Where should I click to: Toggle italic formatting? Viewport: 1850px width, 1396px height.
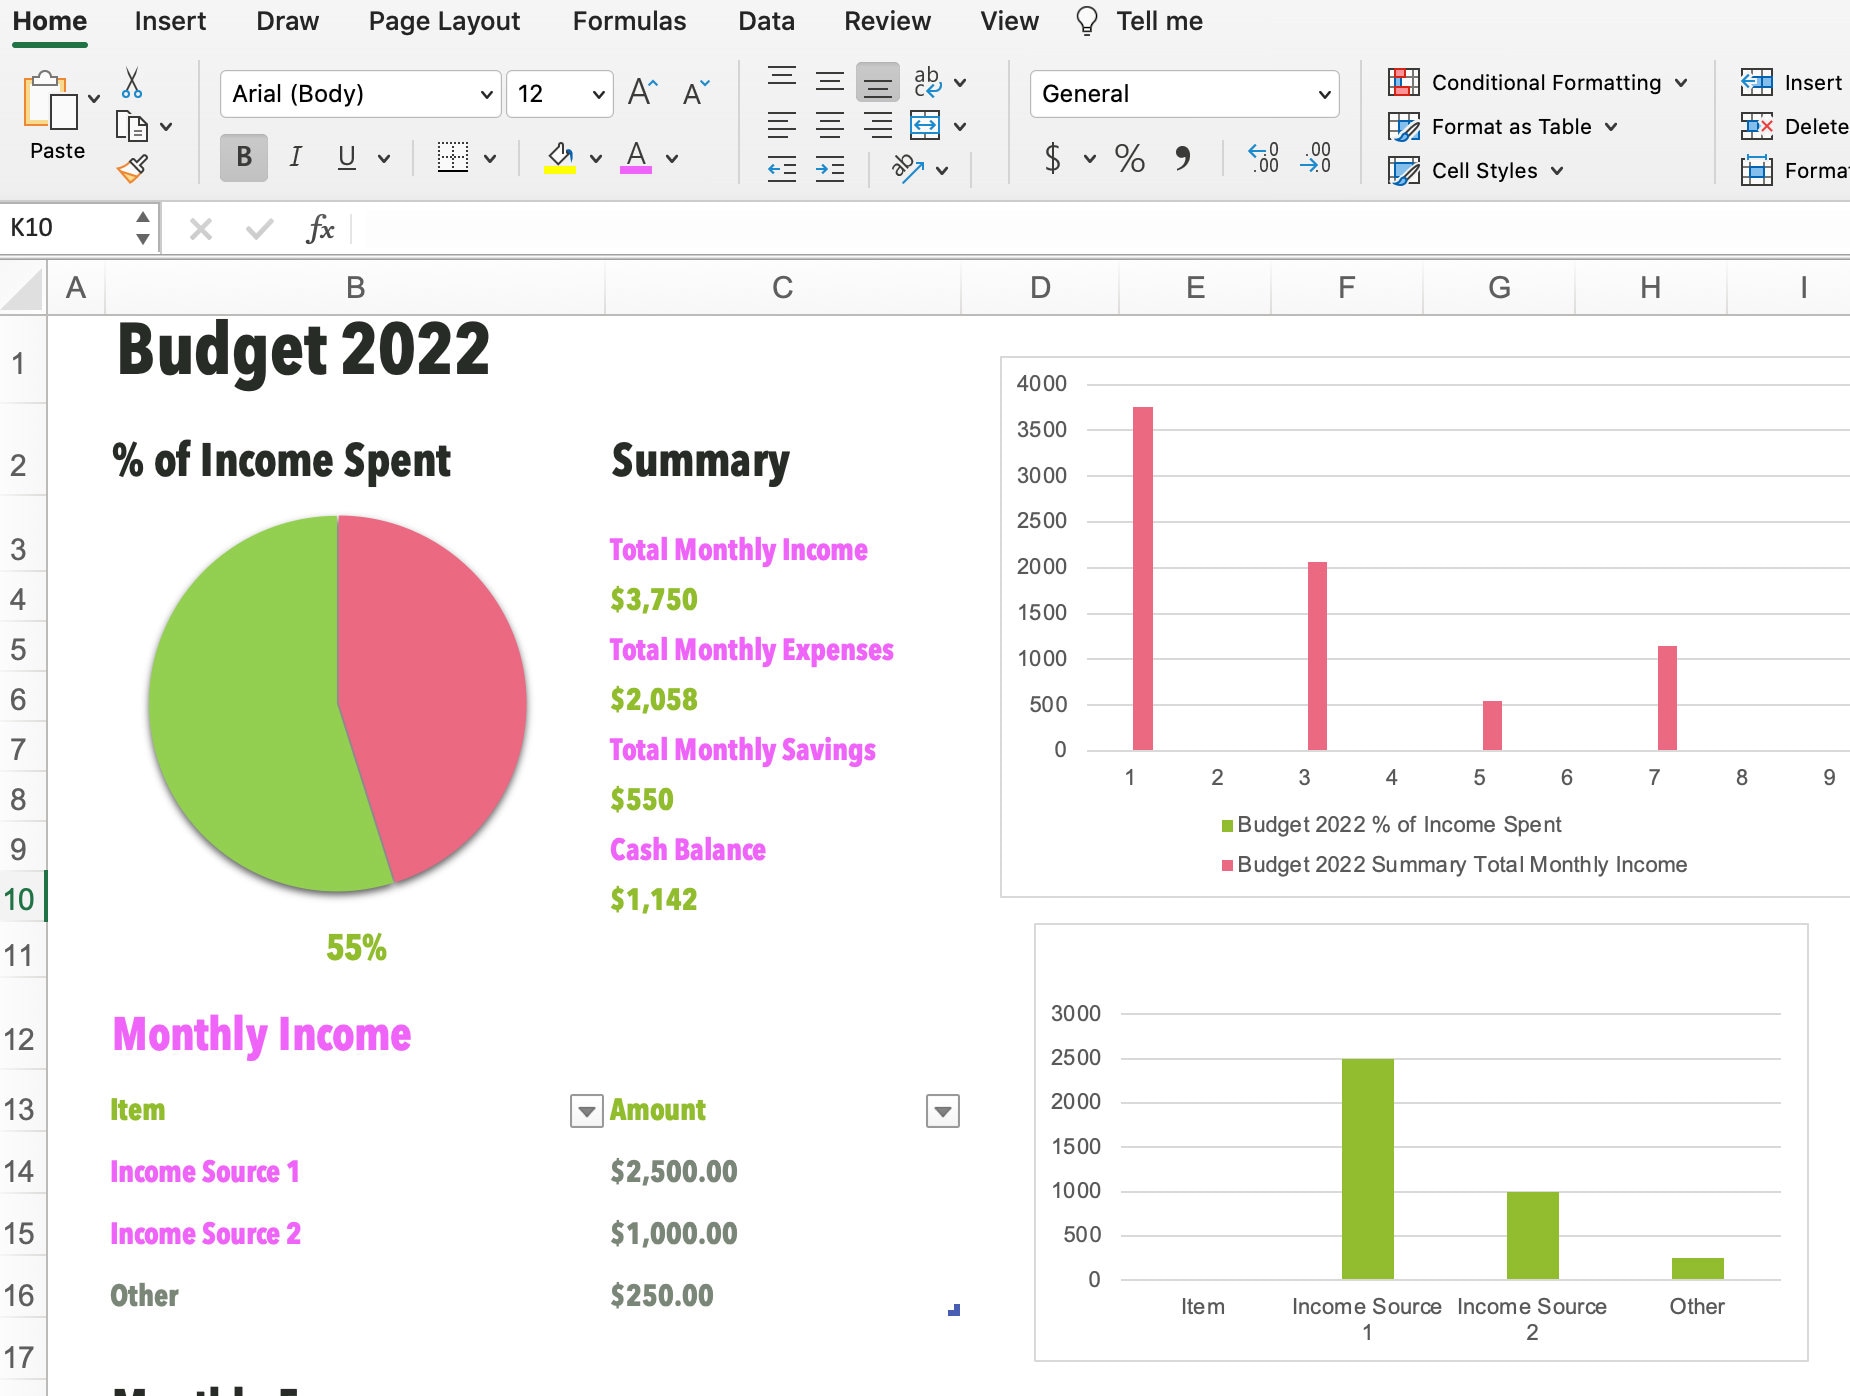[x=294, y=157]
